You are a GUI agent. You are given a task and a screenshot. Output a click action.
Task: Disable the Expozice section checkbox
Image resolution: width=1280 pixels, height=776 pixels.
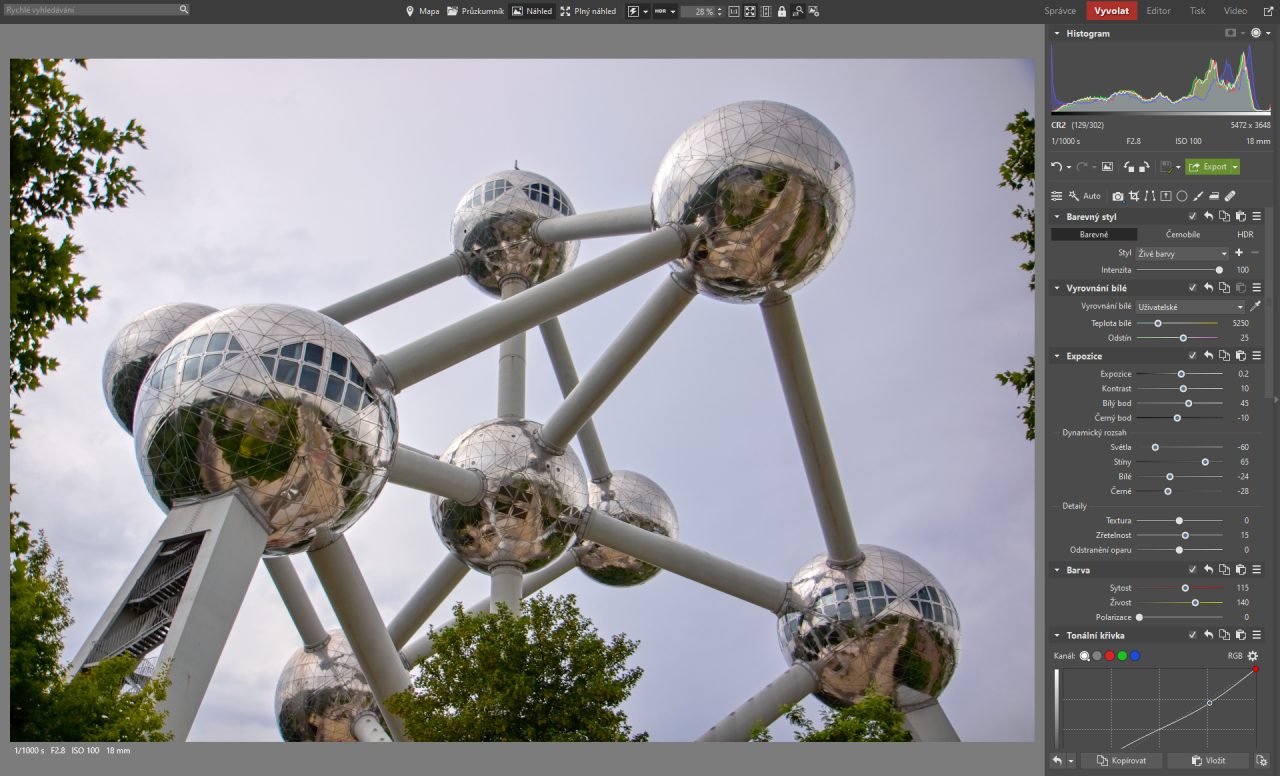tap(1192, 356)
